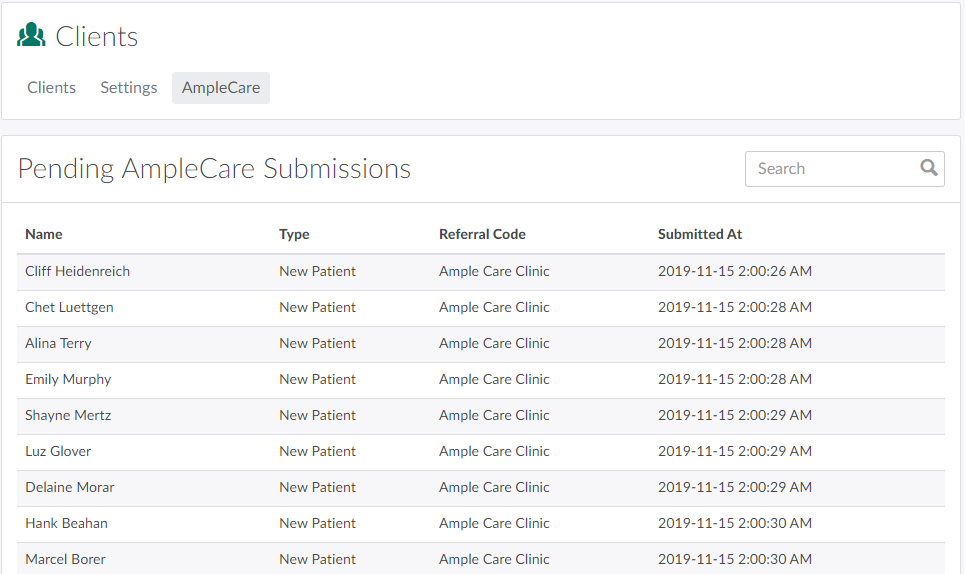Select the AmpleCare tab
Image resolution: width=965 pixels, height=574 pixels.
click(221, 88)
